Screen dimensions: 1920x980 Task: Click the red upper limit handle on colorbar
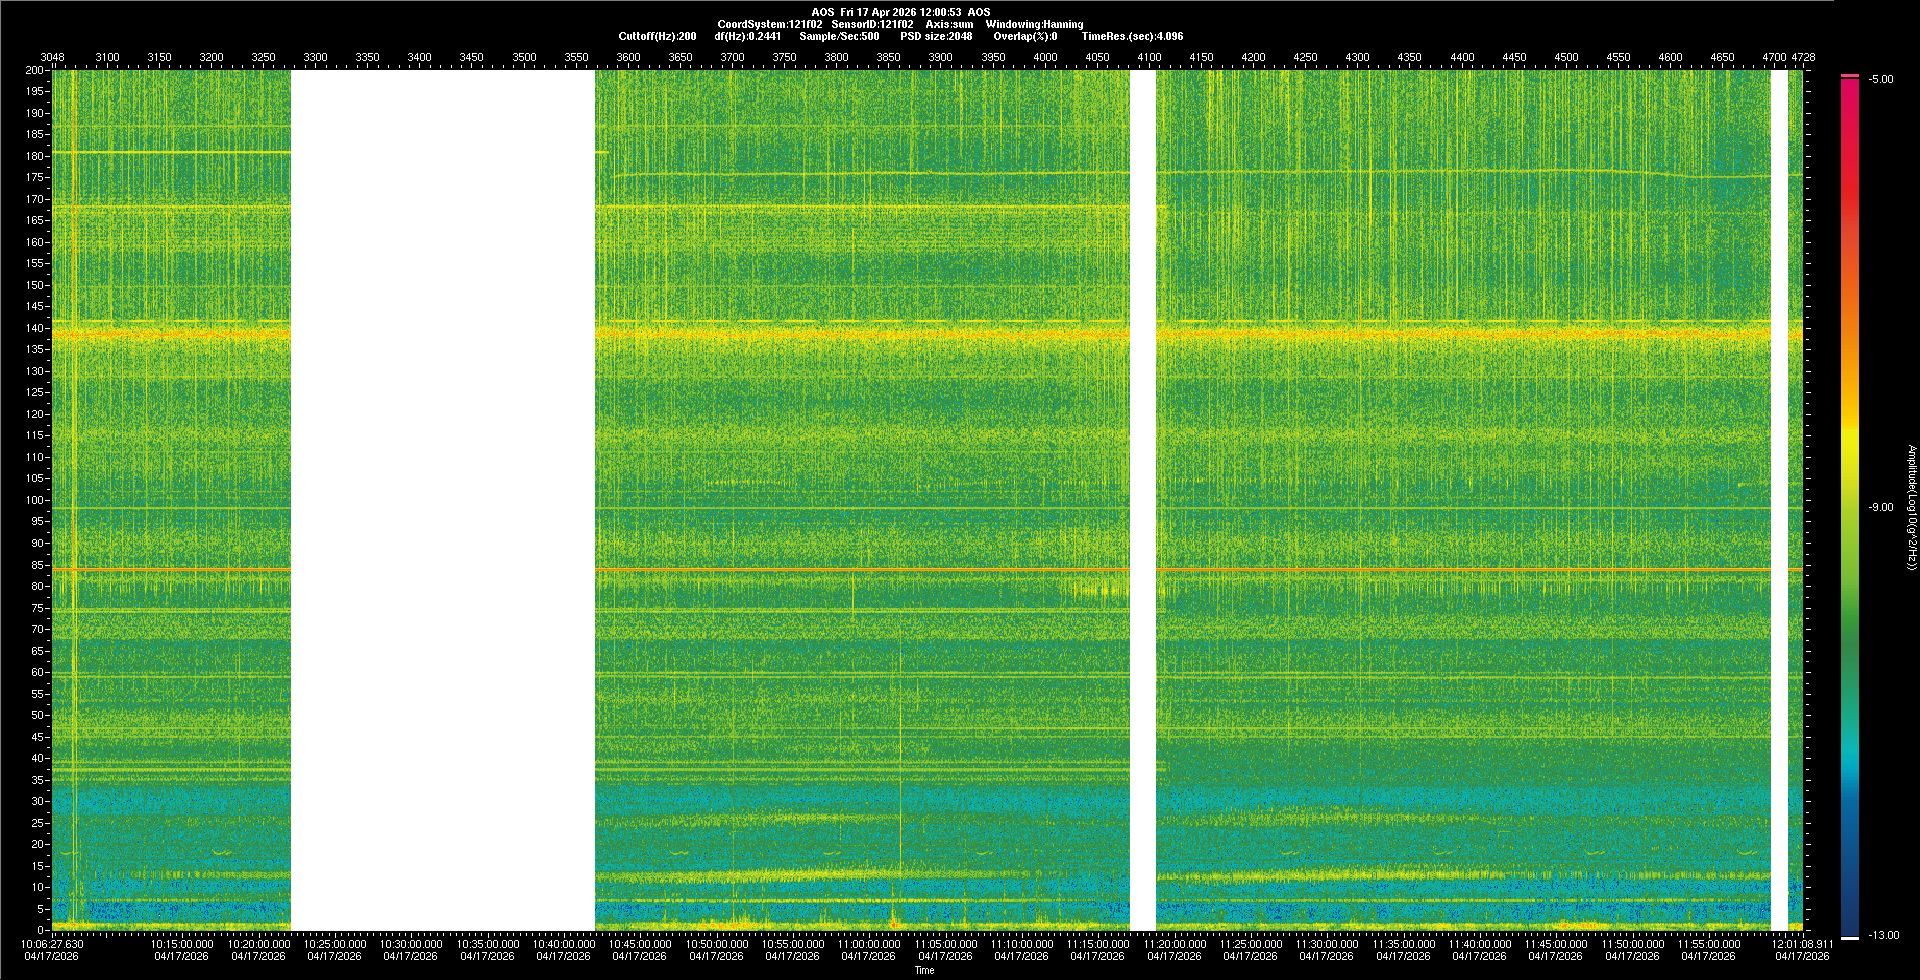pyautogui.click(x=1849, y=76)
